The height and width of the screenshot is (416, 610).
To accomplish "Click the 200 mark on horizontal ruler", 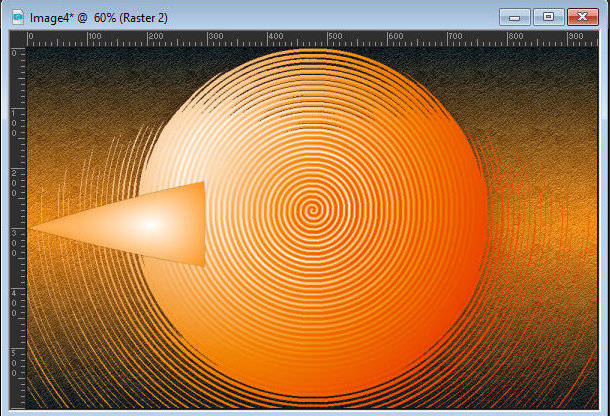I will (x=153, y=38).
